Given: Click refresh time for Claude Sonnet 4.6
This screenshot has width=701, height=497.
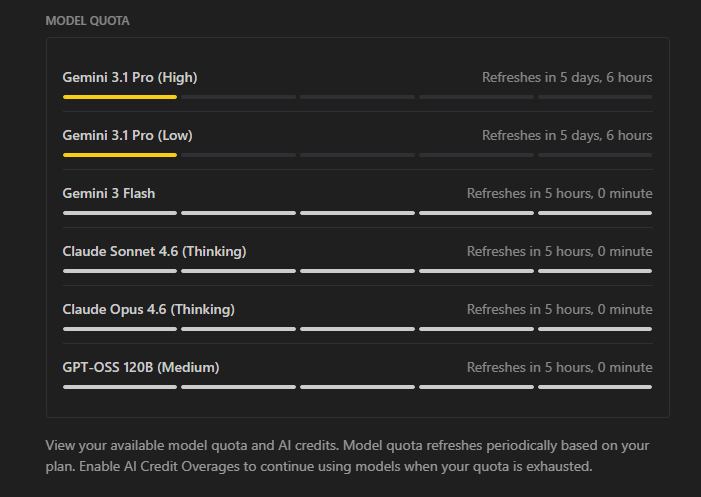Looking at the screenshot, I should point(559,251).
